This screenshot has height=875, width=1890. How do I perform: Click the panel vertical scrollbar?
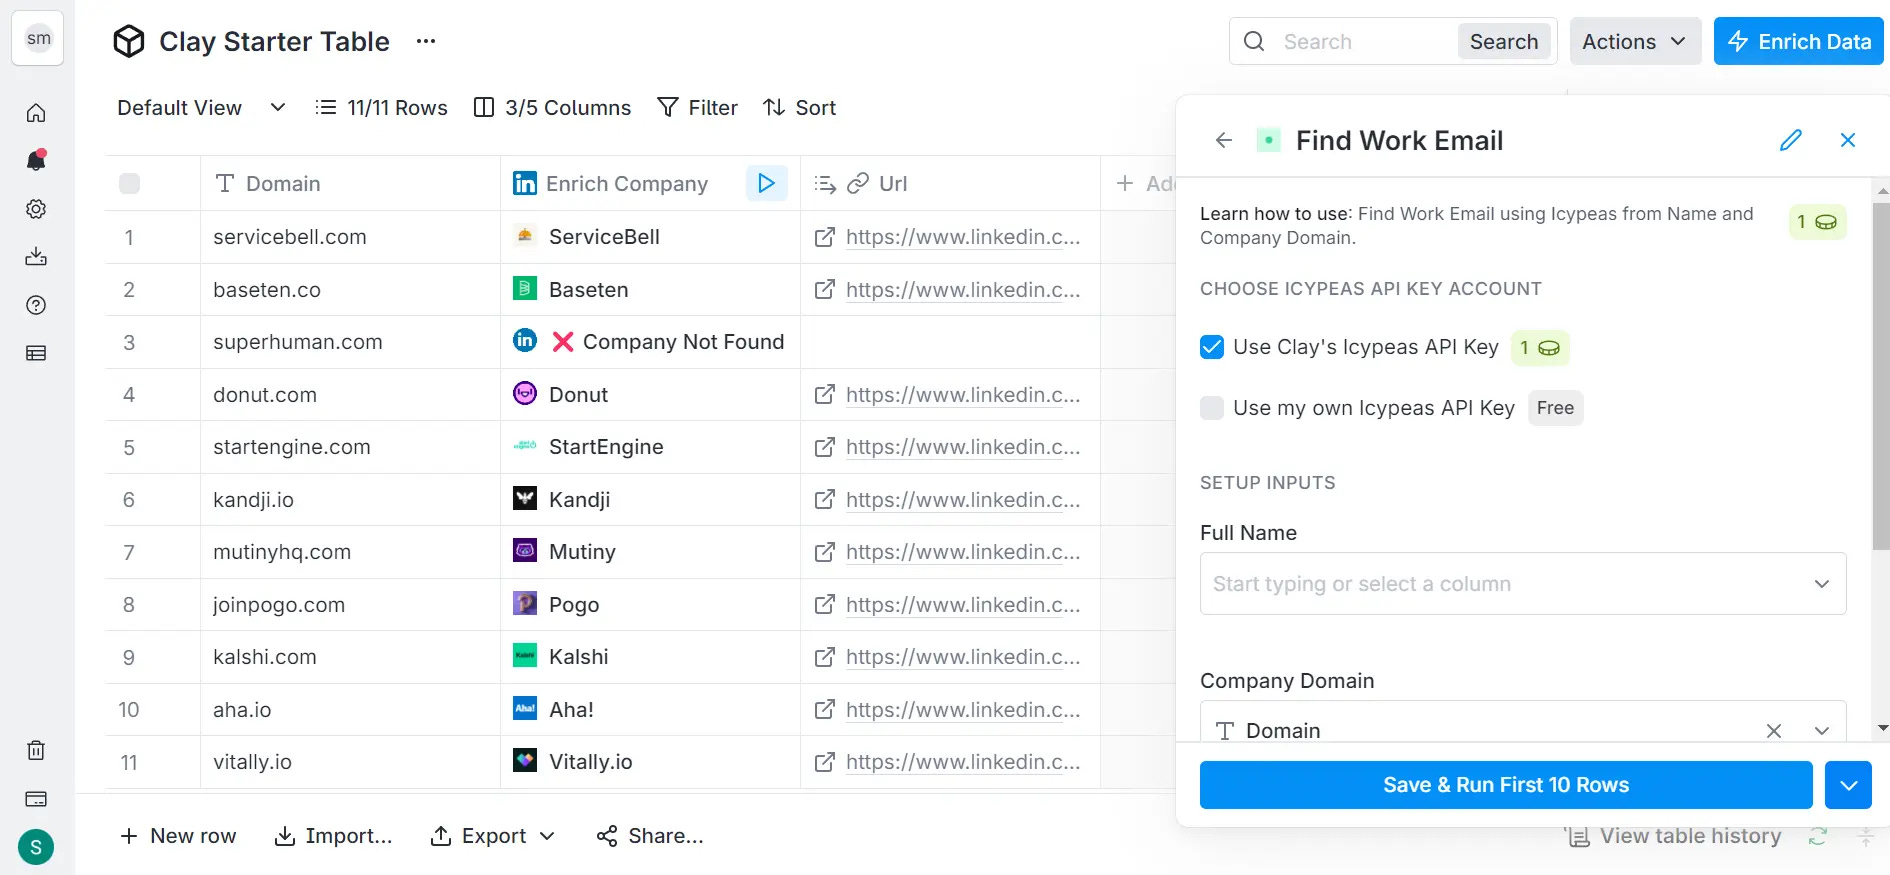pyautogui.click(x=1881, y=375)
